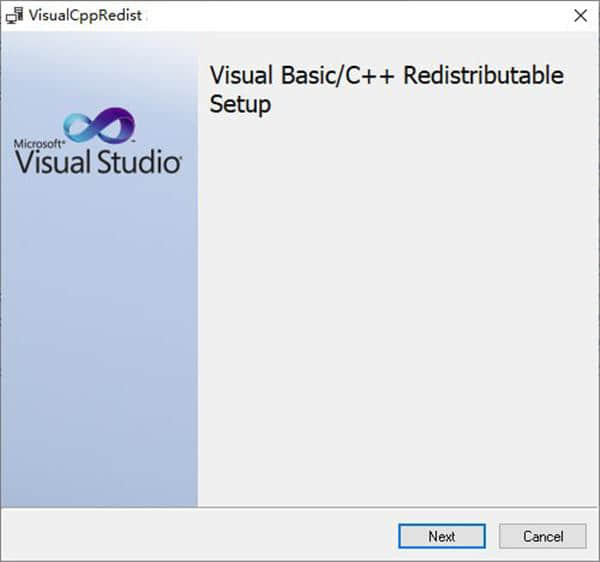Click the blue banner area above the logo
600x562 pixels.
coord(99,70)
